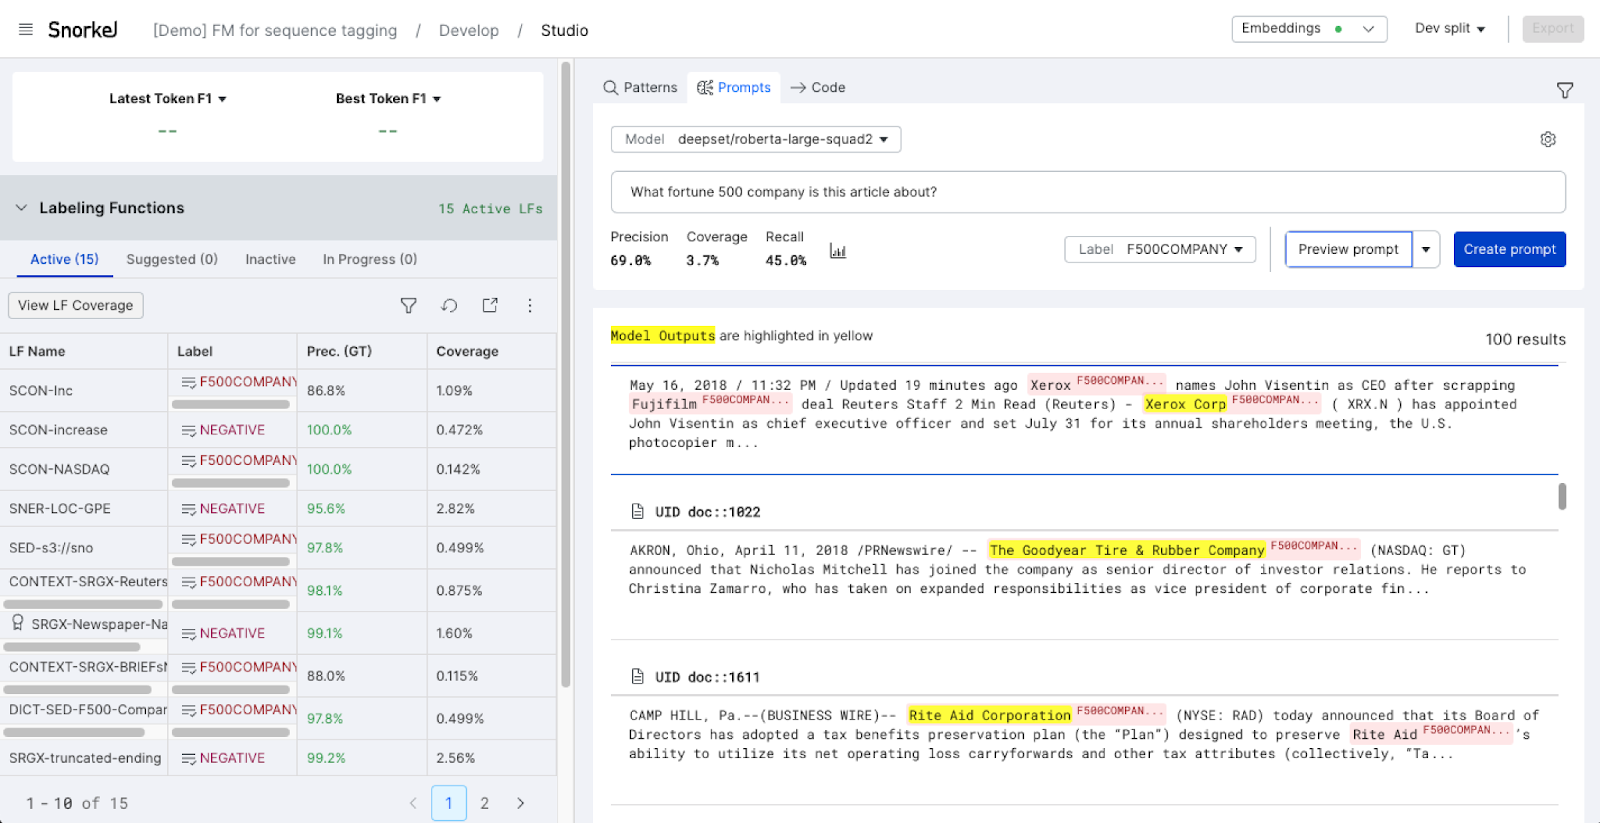Switch to the Code tab
The height and width of the screenshot is (823, 1600).
point(817,87)
